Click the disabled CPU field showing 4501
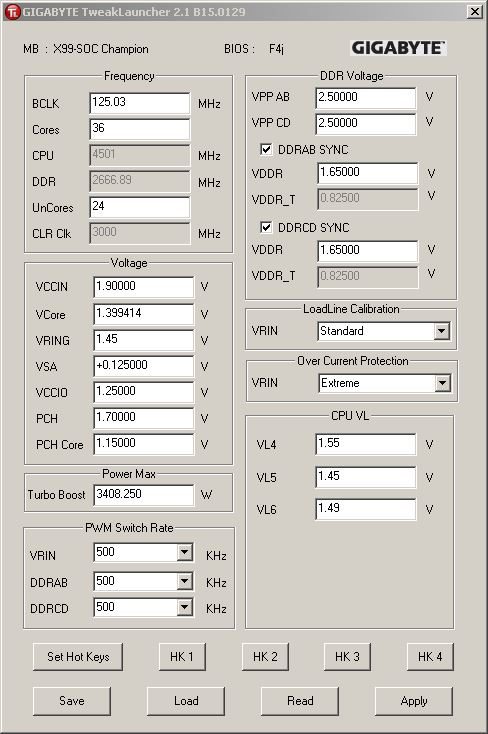 (x=140, y=155)
